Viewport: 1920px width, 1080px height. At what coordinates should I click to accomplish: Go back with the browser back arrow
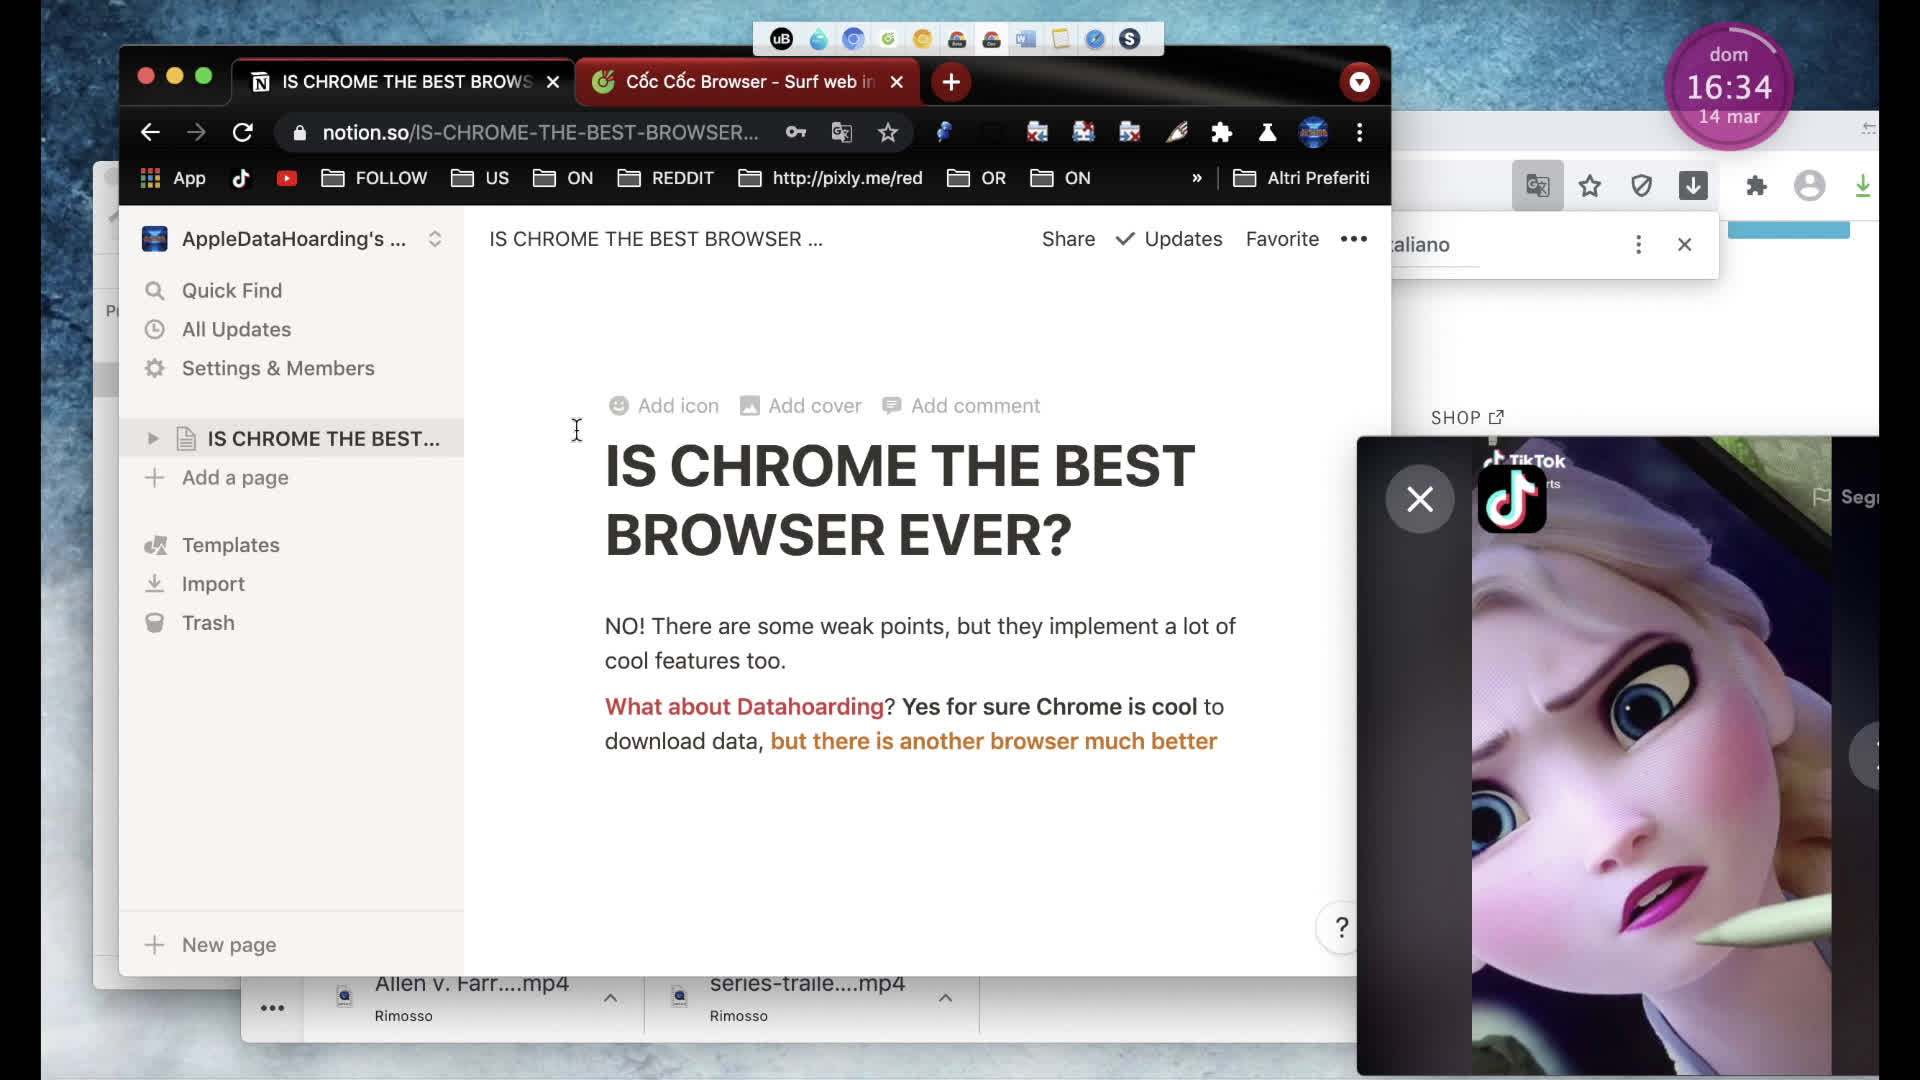coord(150,132)
